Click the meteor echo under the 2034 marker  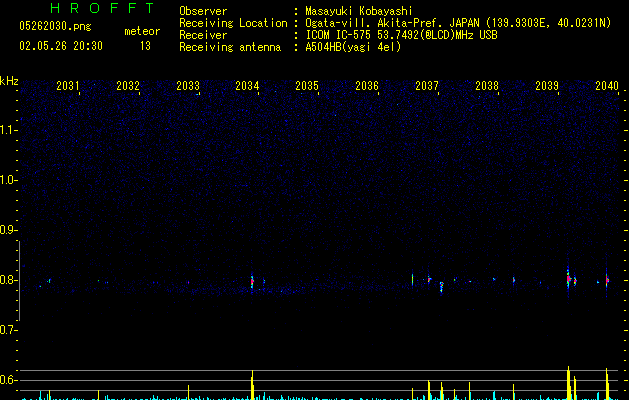click(252, 282)
